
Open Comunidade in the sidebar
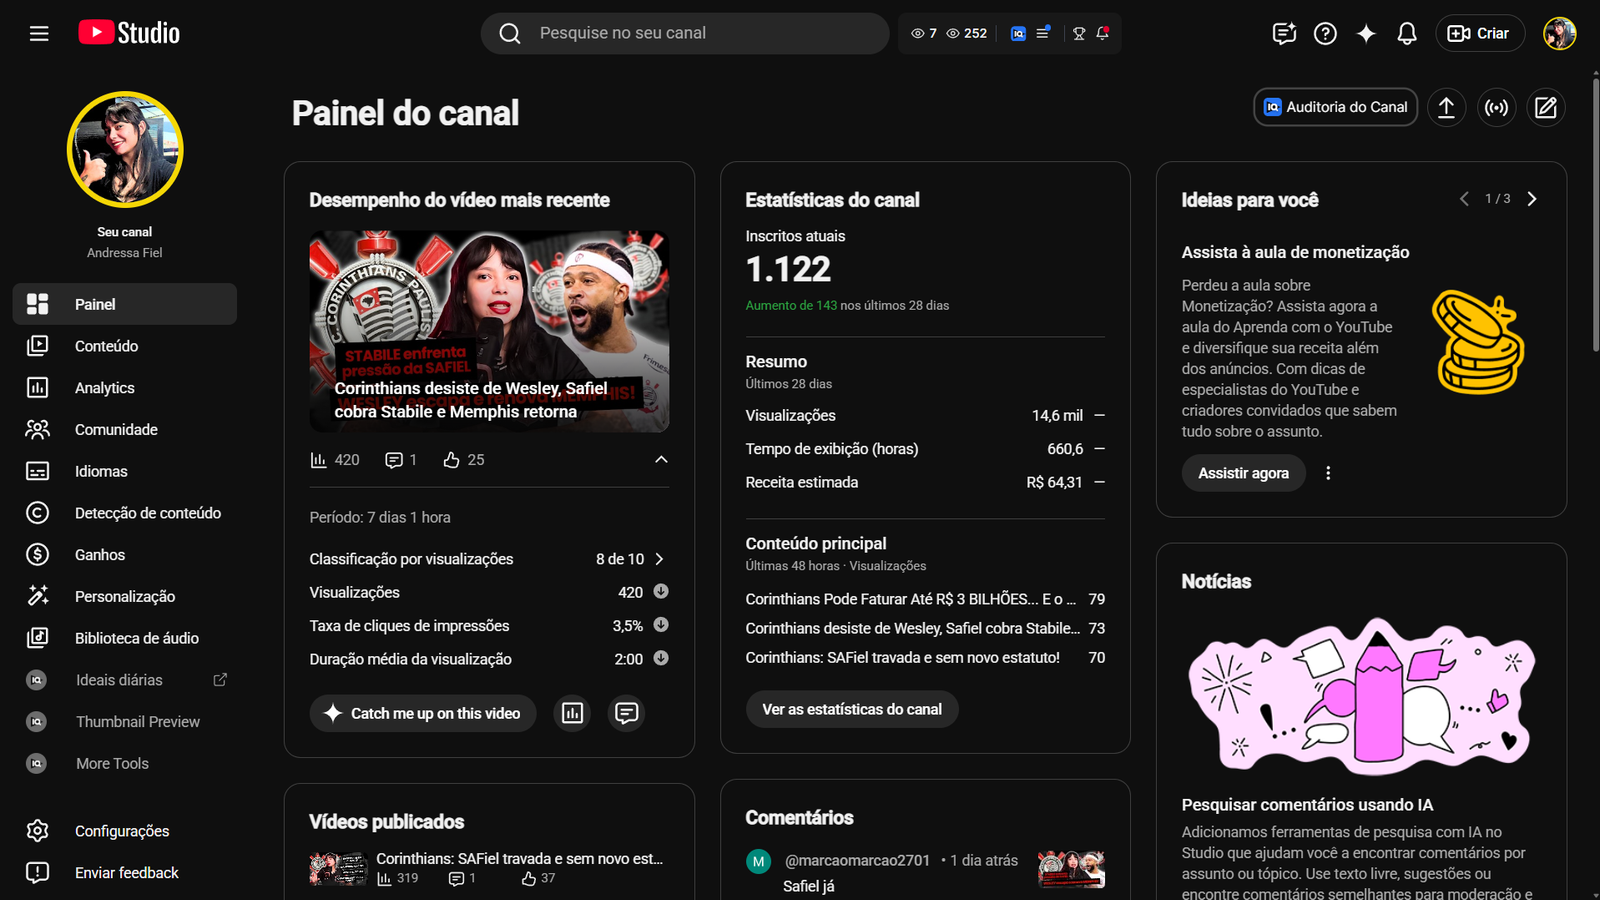tap(125, 430)
